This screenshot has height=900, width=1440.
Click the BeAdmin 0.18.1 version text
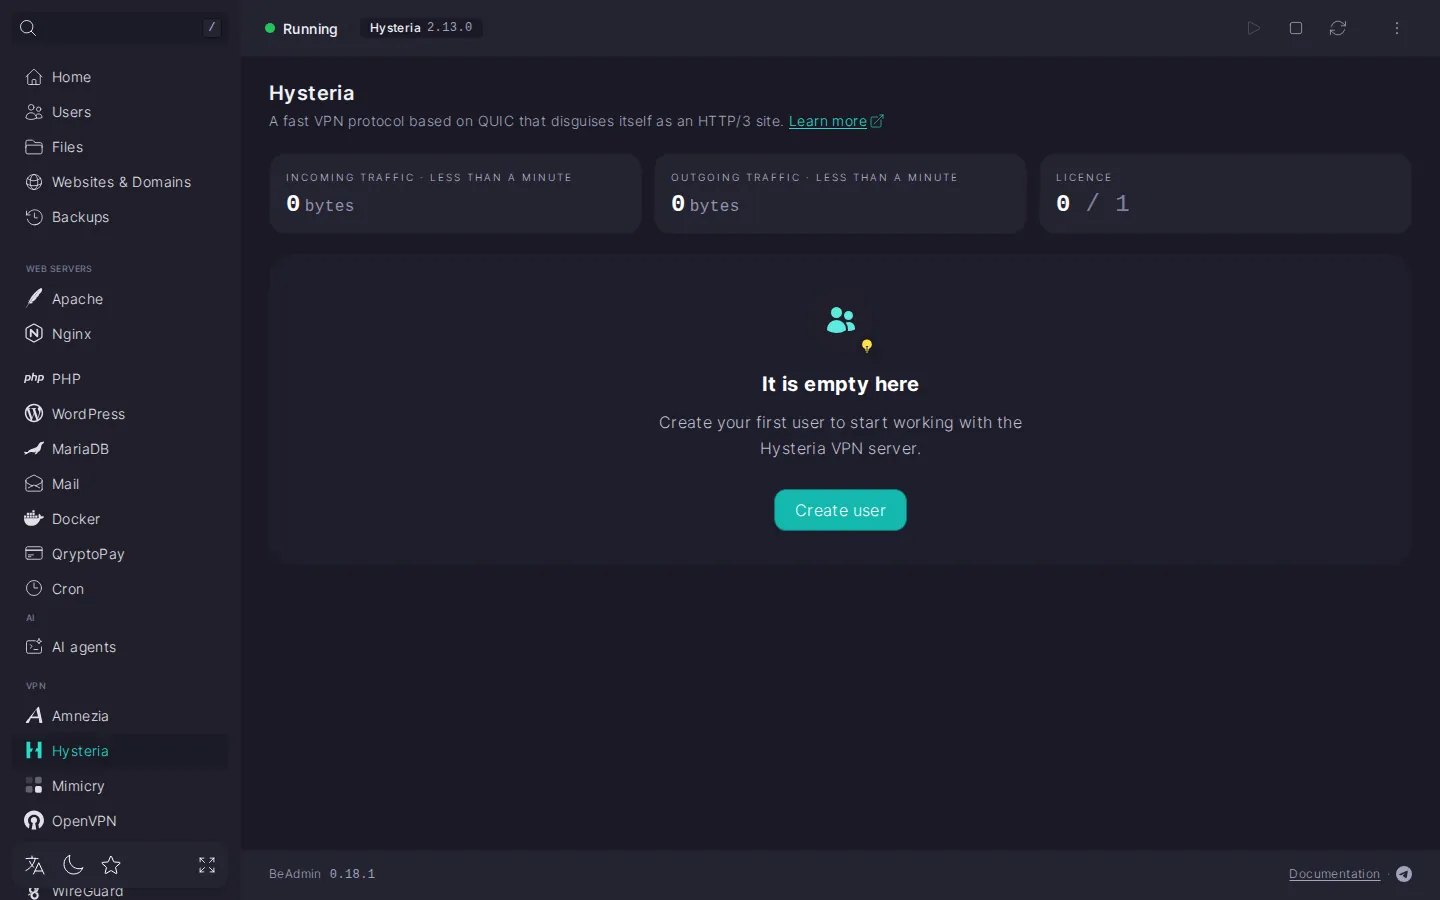coord(322,874)
